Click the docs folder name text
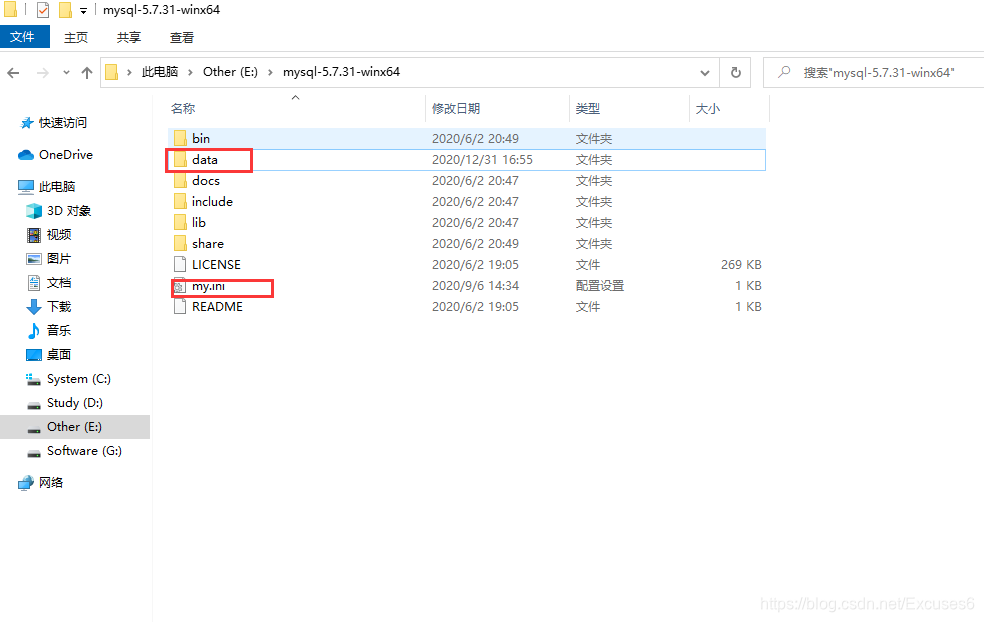 (206, 181)
